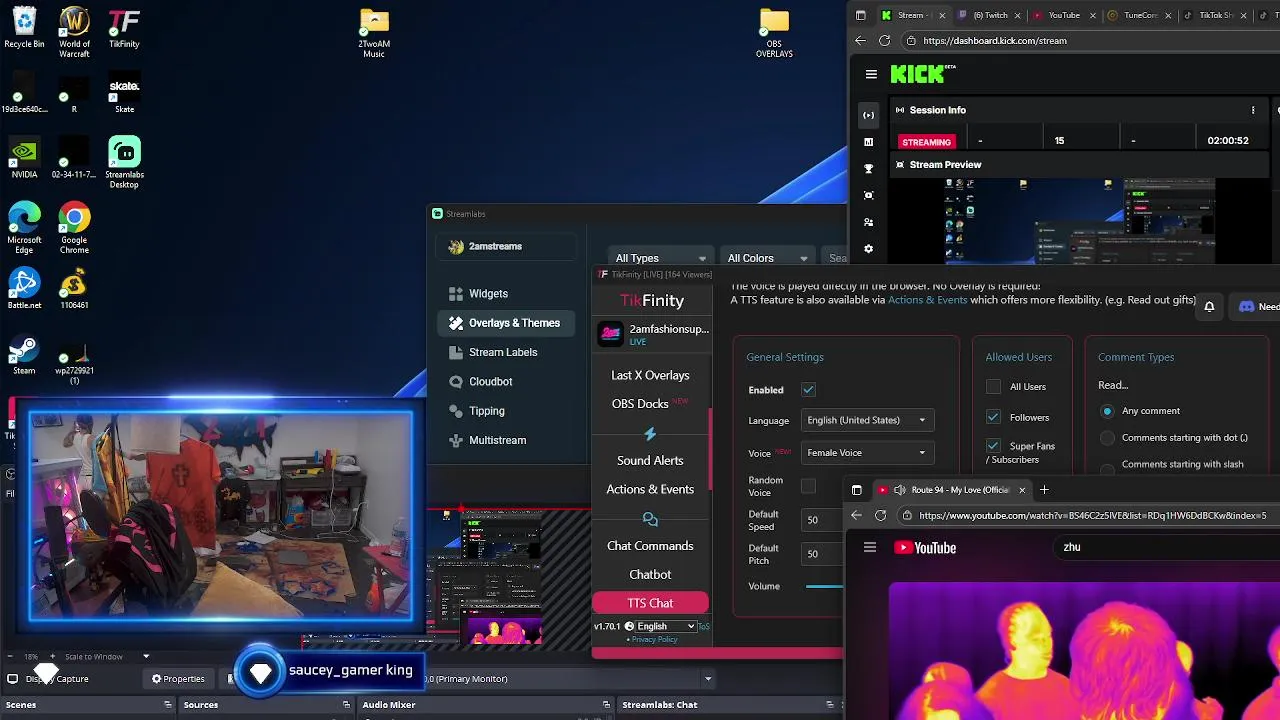Open Kick dashboard hamburger menu
The width and height of the screenshot is (1280, 720).
pos(871,74)
